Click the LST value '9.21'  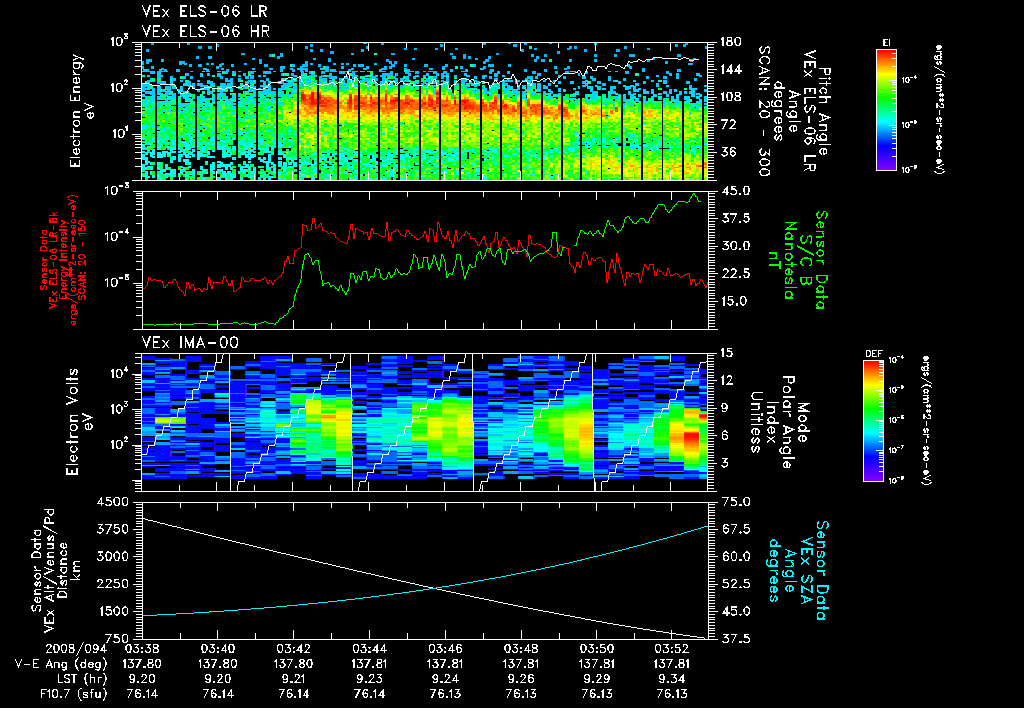point(294,679)
